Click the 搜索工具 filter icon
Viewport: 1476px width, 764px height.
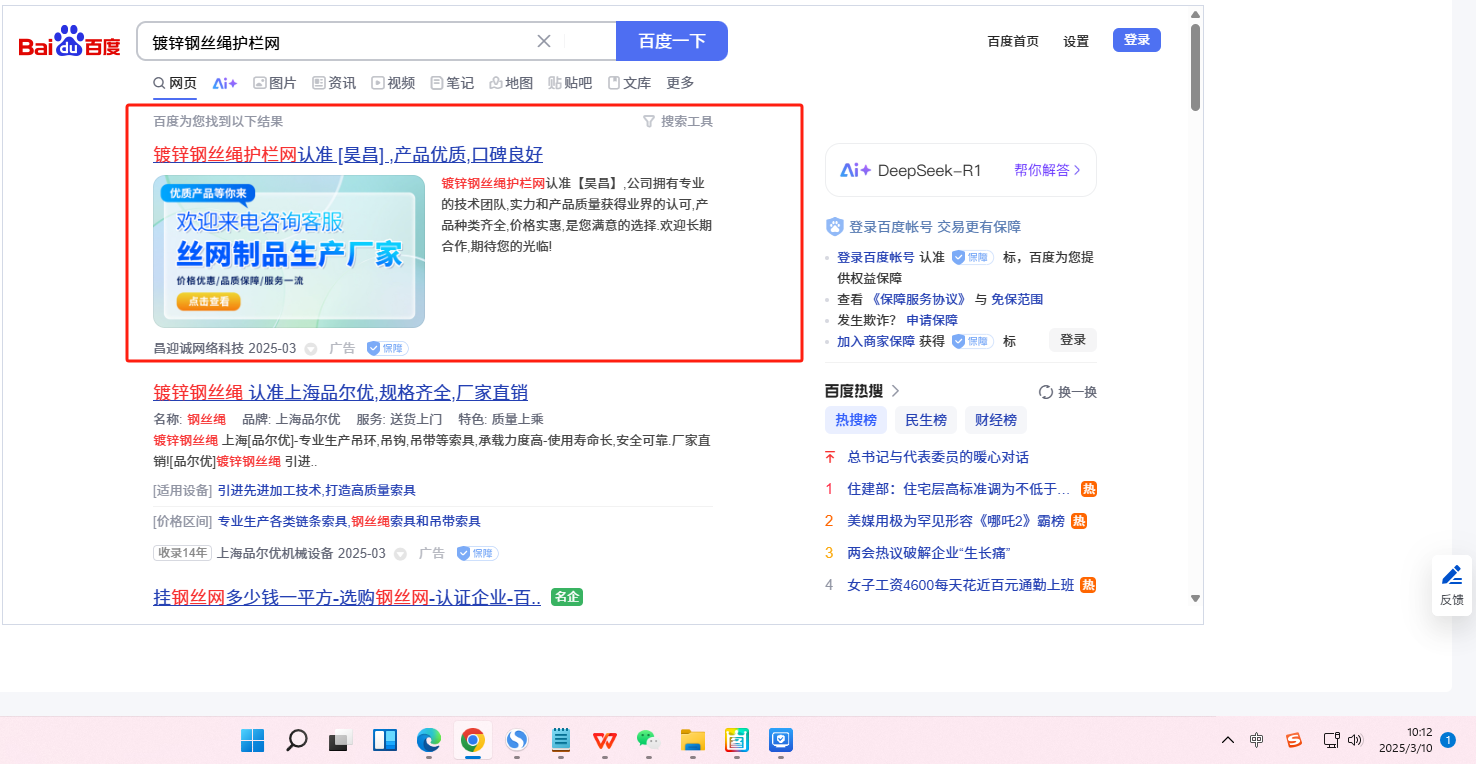click(x=649, y=121)
